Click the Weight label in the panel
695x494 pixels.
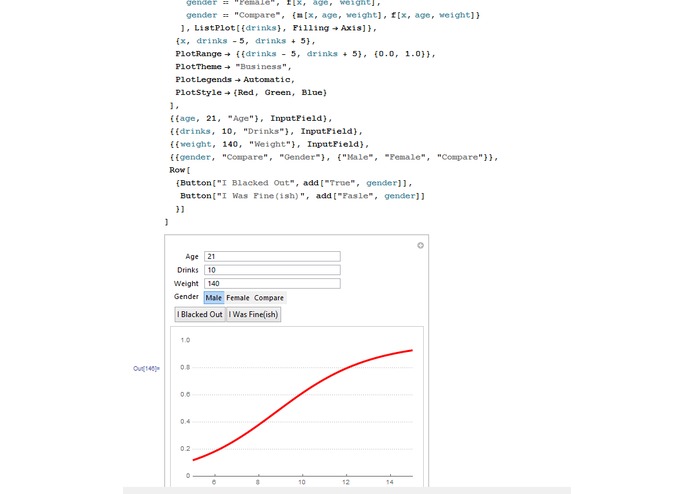(186, 284)
